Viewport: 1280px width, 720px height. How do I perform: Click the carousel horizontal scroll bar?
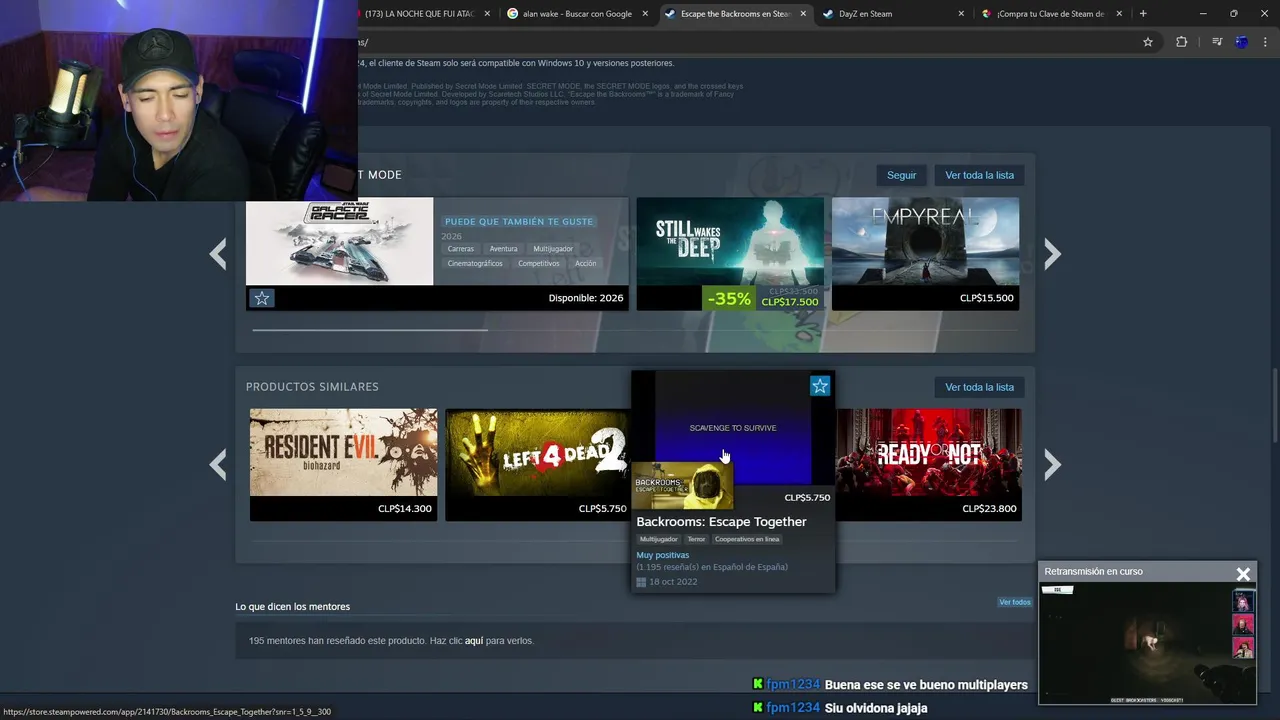tap(370, 329)
